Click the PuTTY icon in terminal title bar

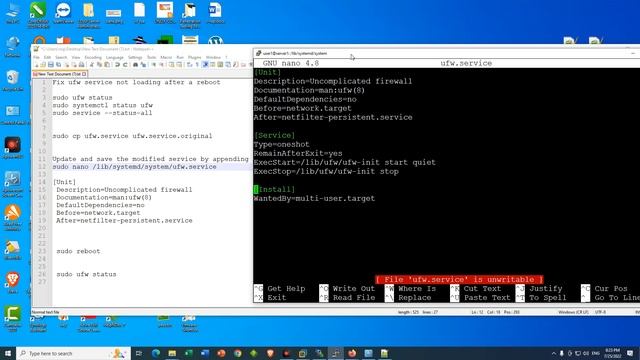click(258, 53)
